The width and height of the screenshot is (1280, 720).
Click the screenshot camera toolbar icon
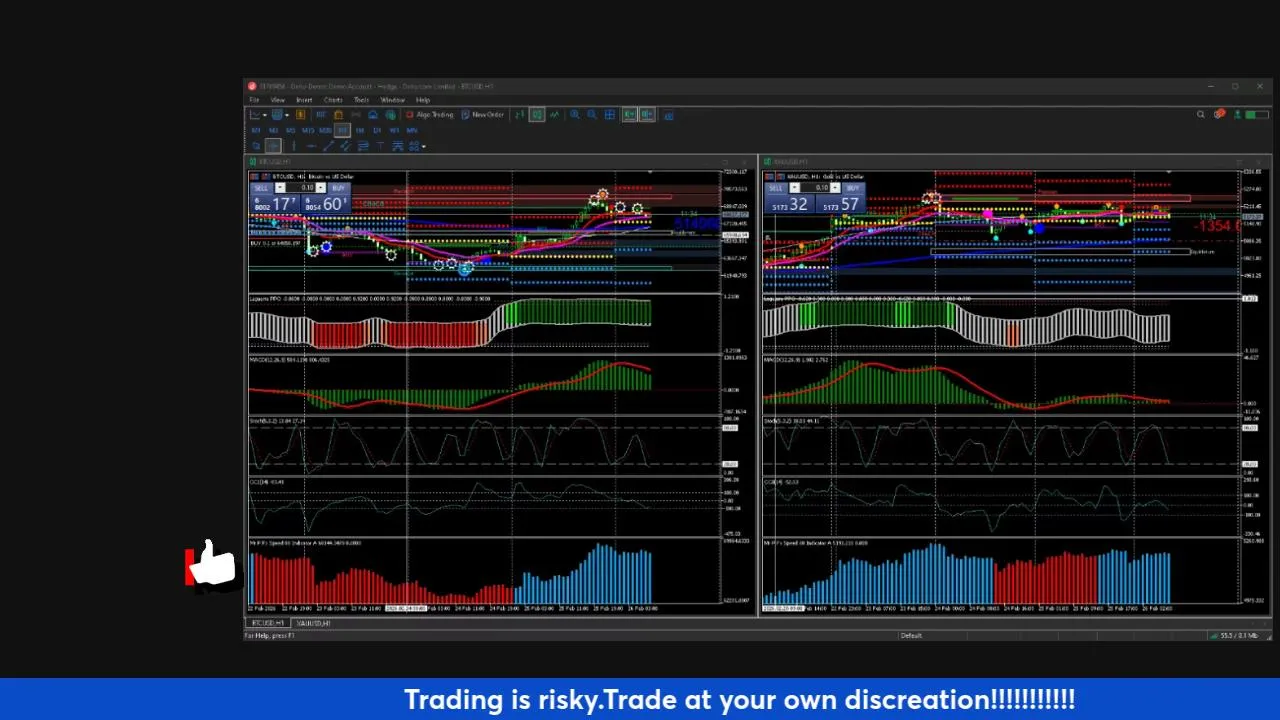(x=668, y=115)
